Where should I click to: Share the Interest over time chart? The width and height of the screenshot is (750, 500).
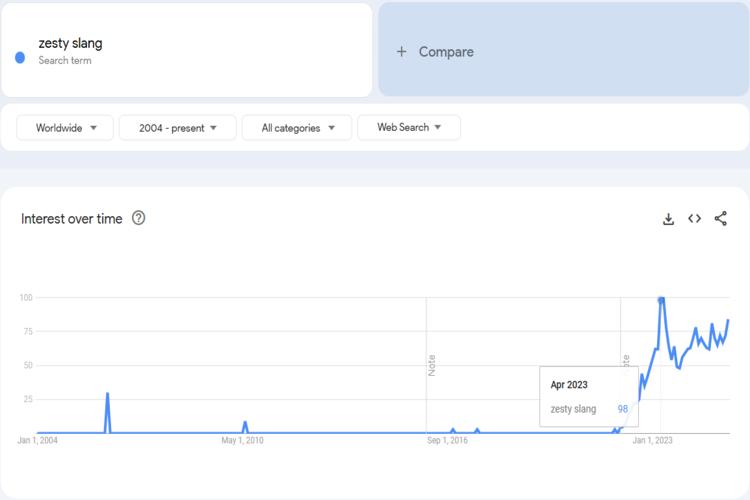[x=721, y=219]
